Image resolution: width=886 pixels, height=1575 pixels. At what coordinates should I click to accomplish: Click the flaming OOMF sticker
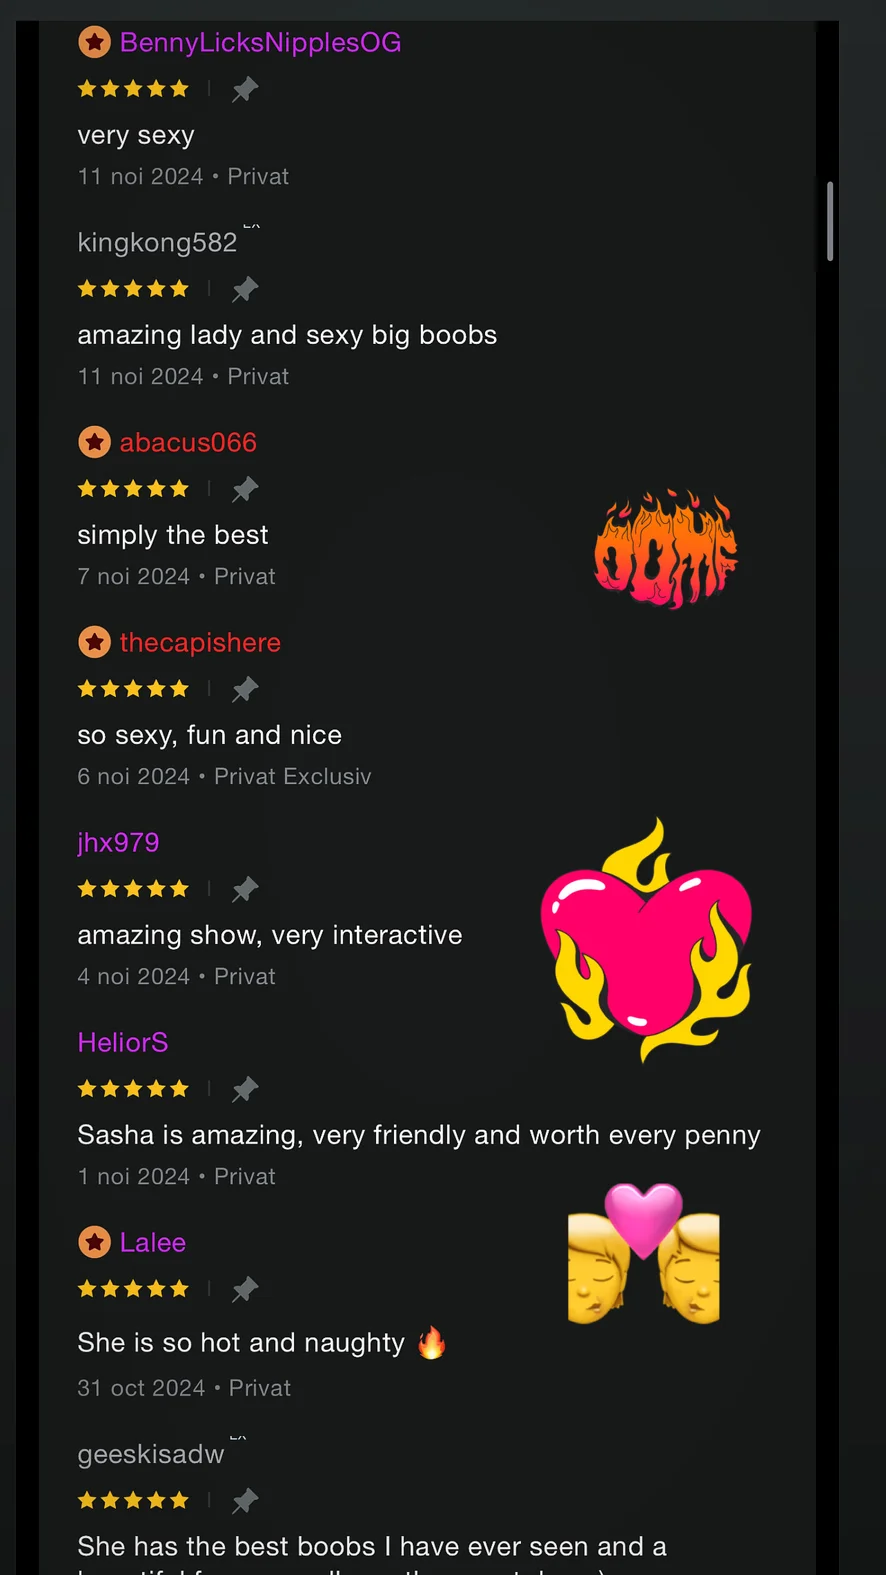(666, 549)
